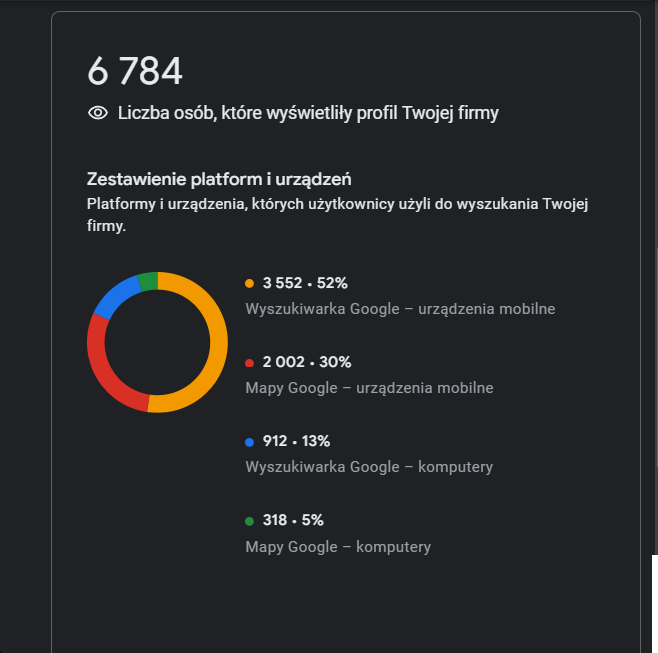The image size is (658, 653).
Task: Click the 'Liczba osób, które wyświetliły profil' text
Action: click(308, 113)
